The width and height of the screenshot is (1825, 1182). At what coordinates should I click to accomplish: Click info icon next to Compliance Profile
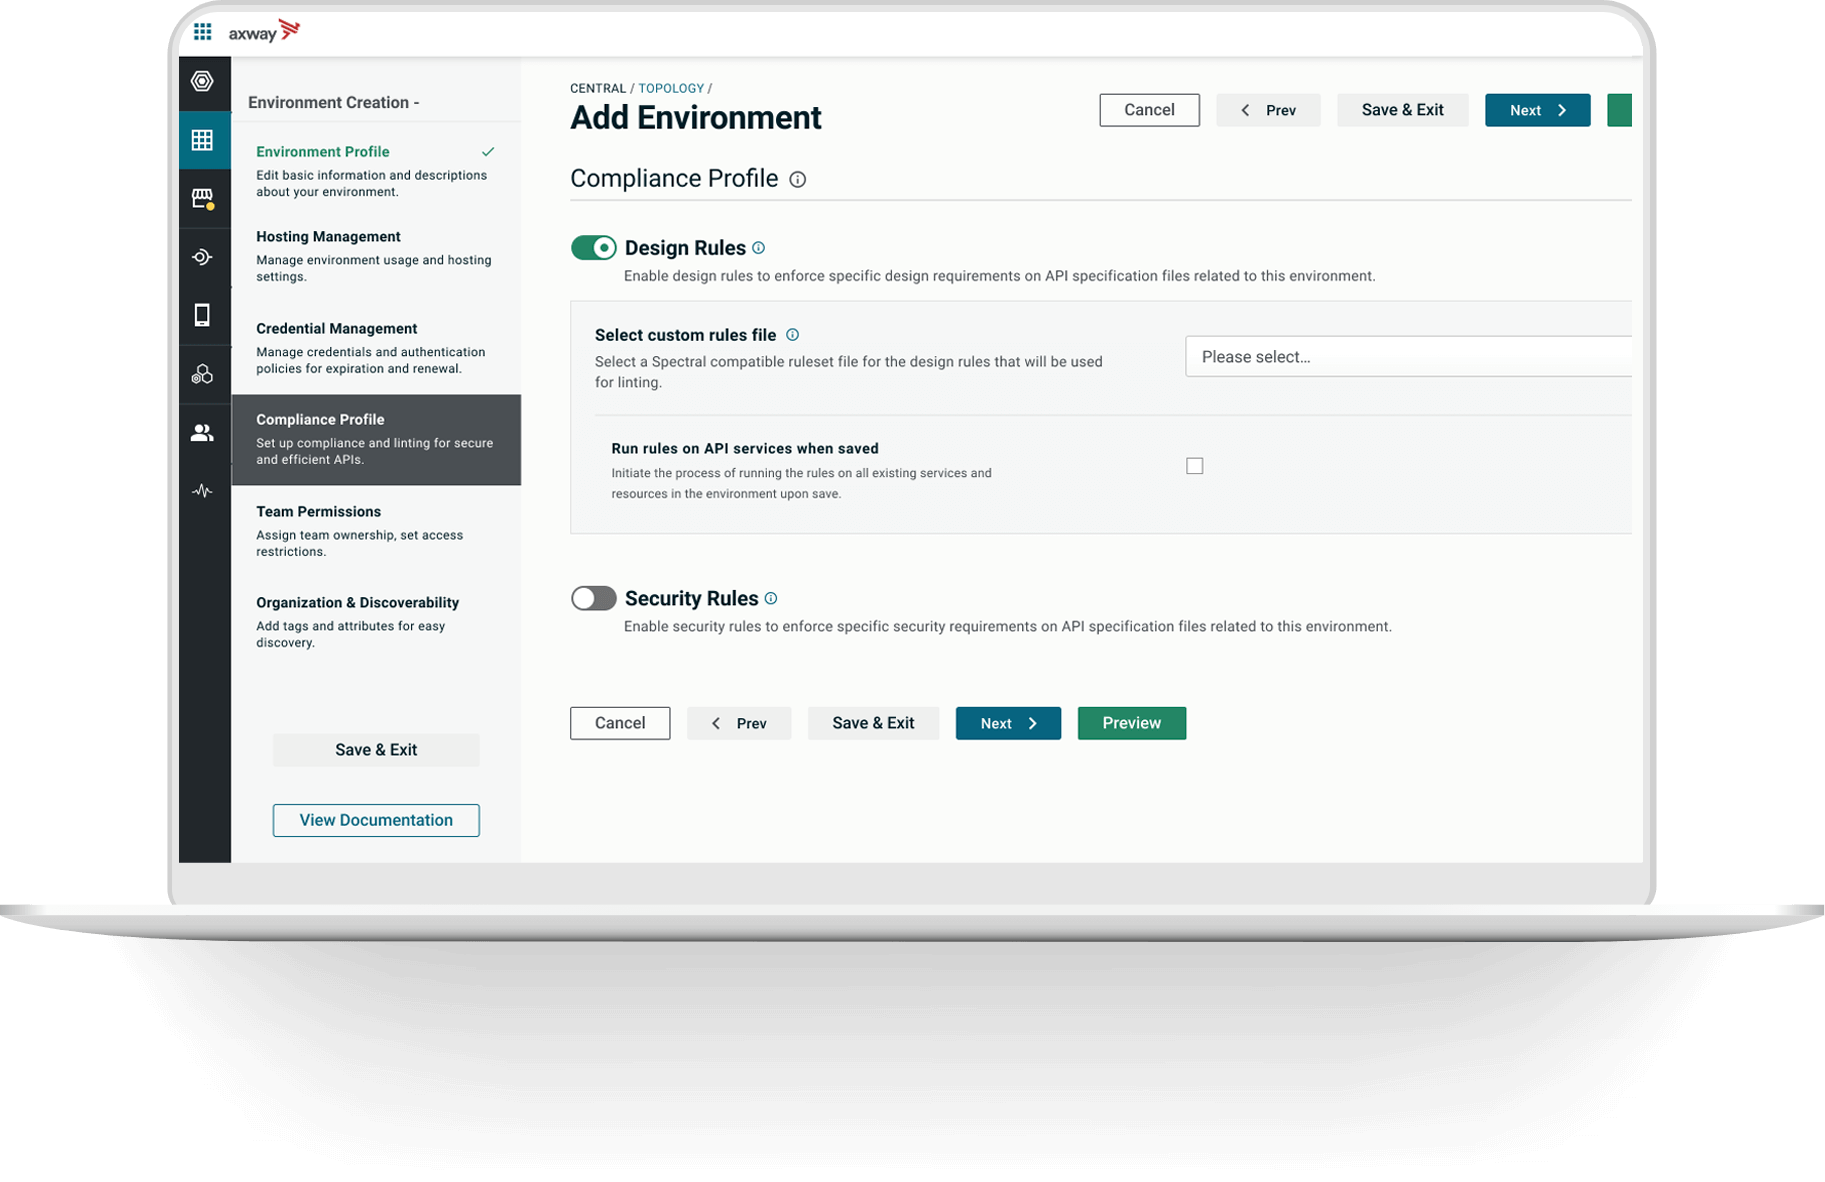pyautogui.click(x=797, y=180)
